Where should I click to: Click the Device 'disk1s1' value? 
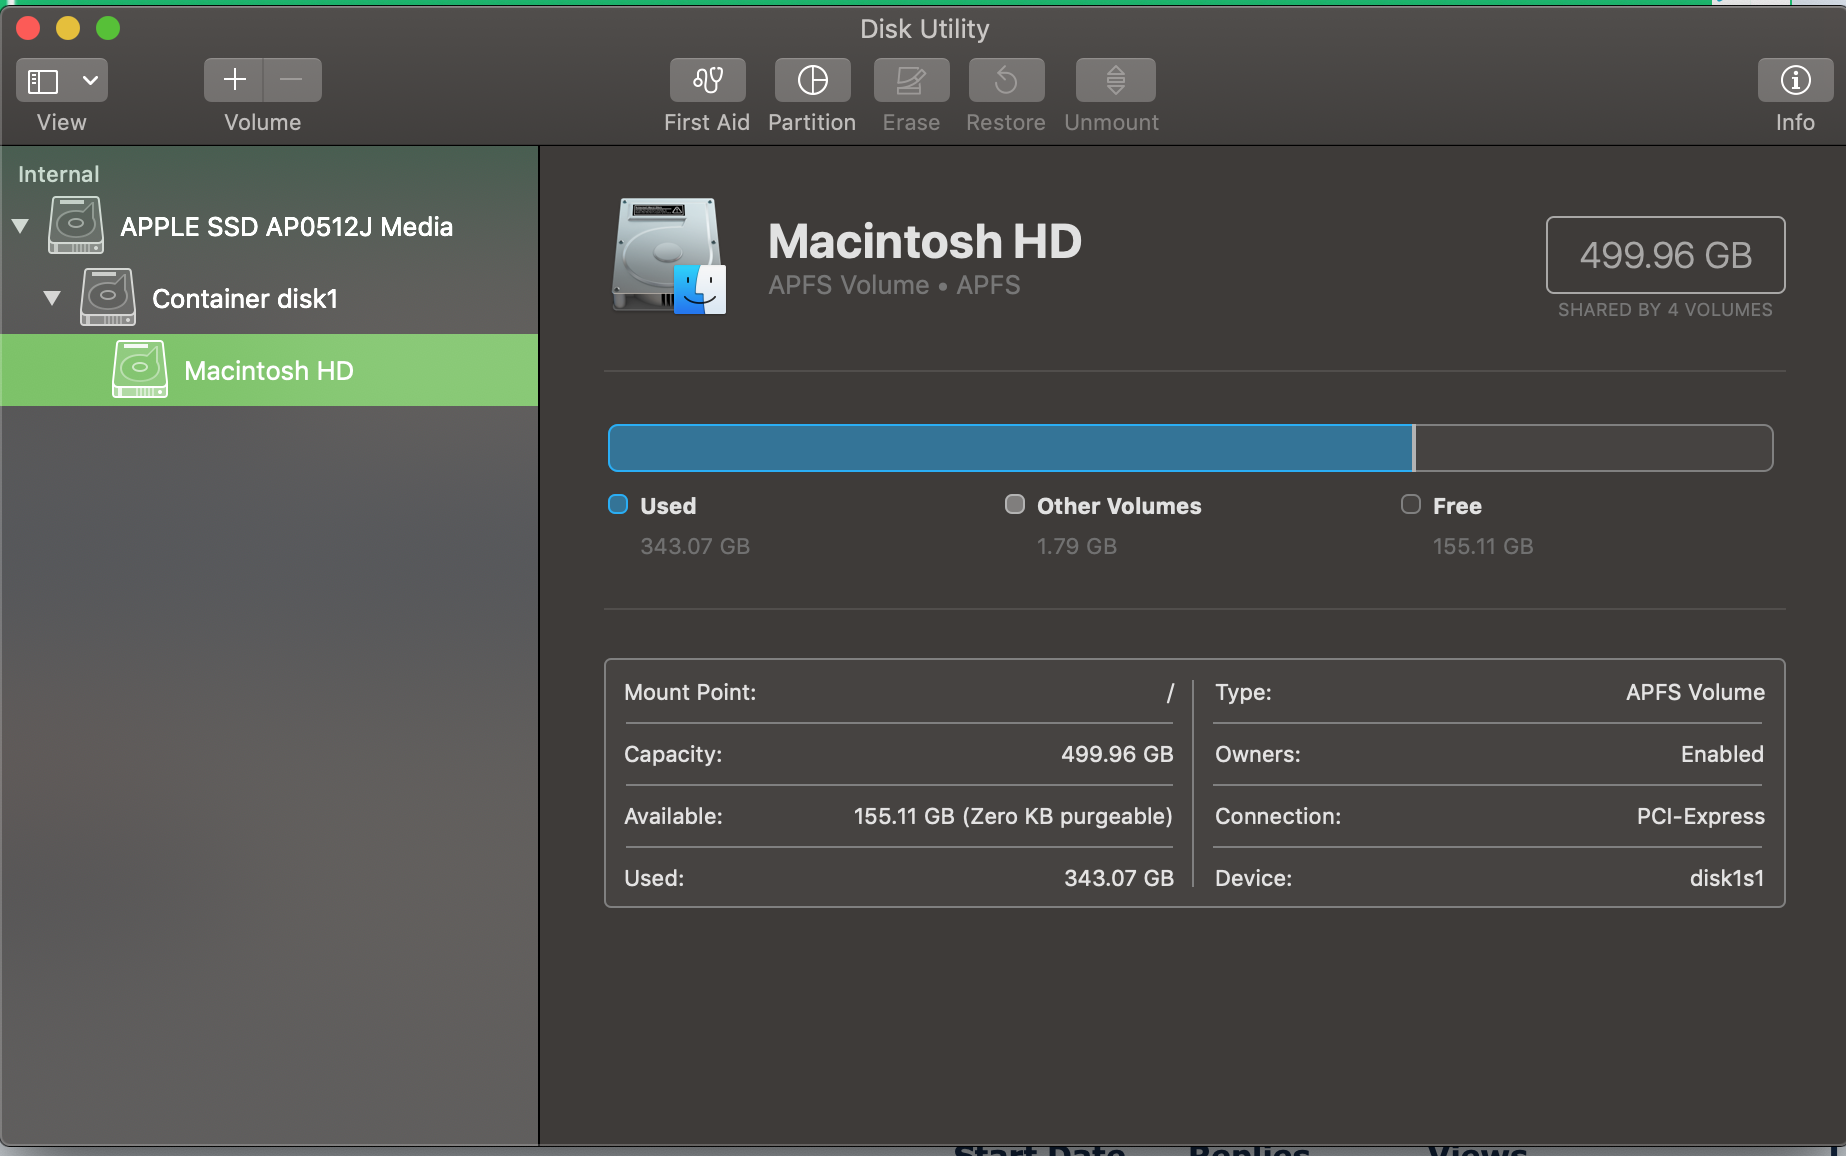click(1727, 878)
